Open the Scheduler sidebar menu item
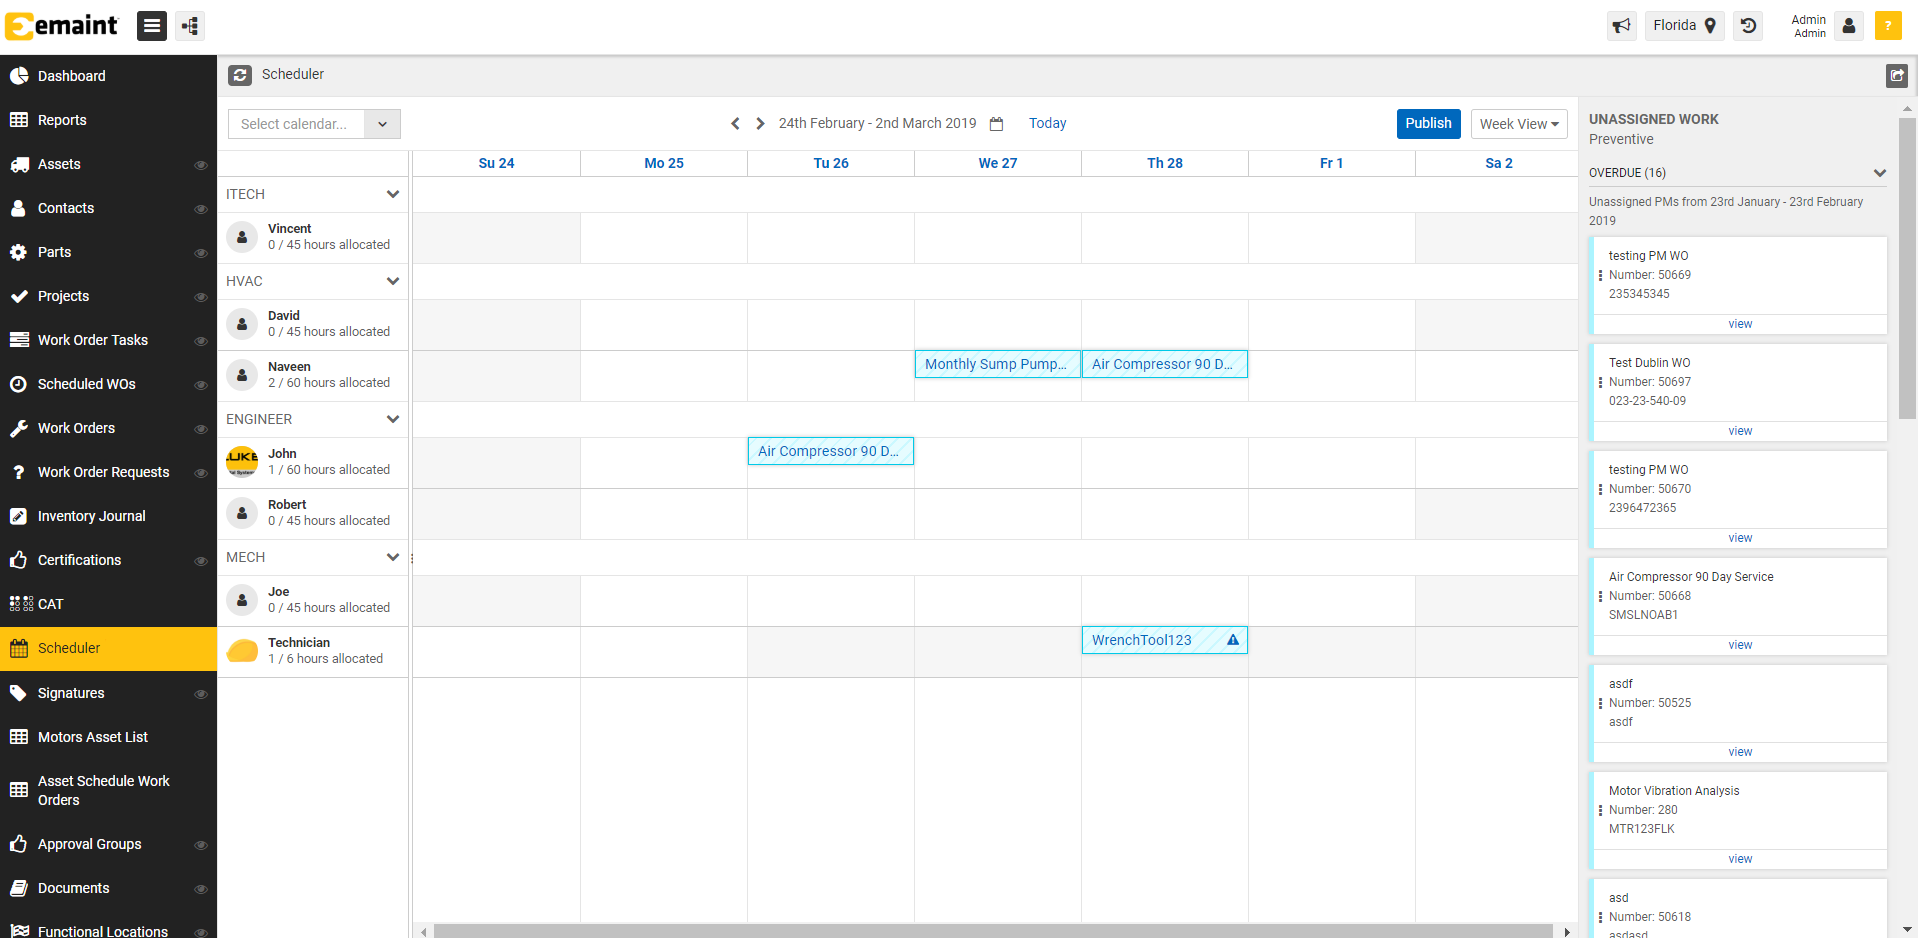 coord(69,648)
